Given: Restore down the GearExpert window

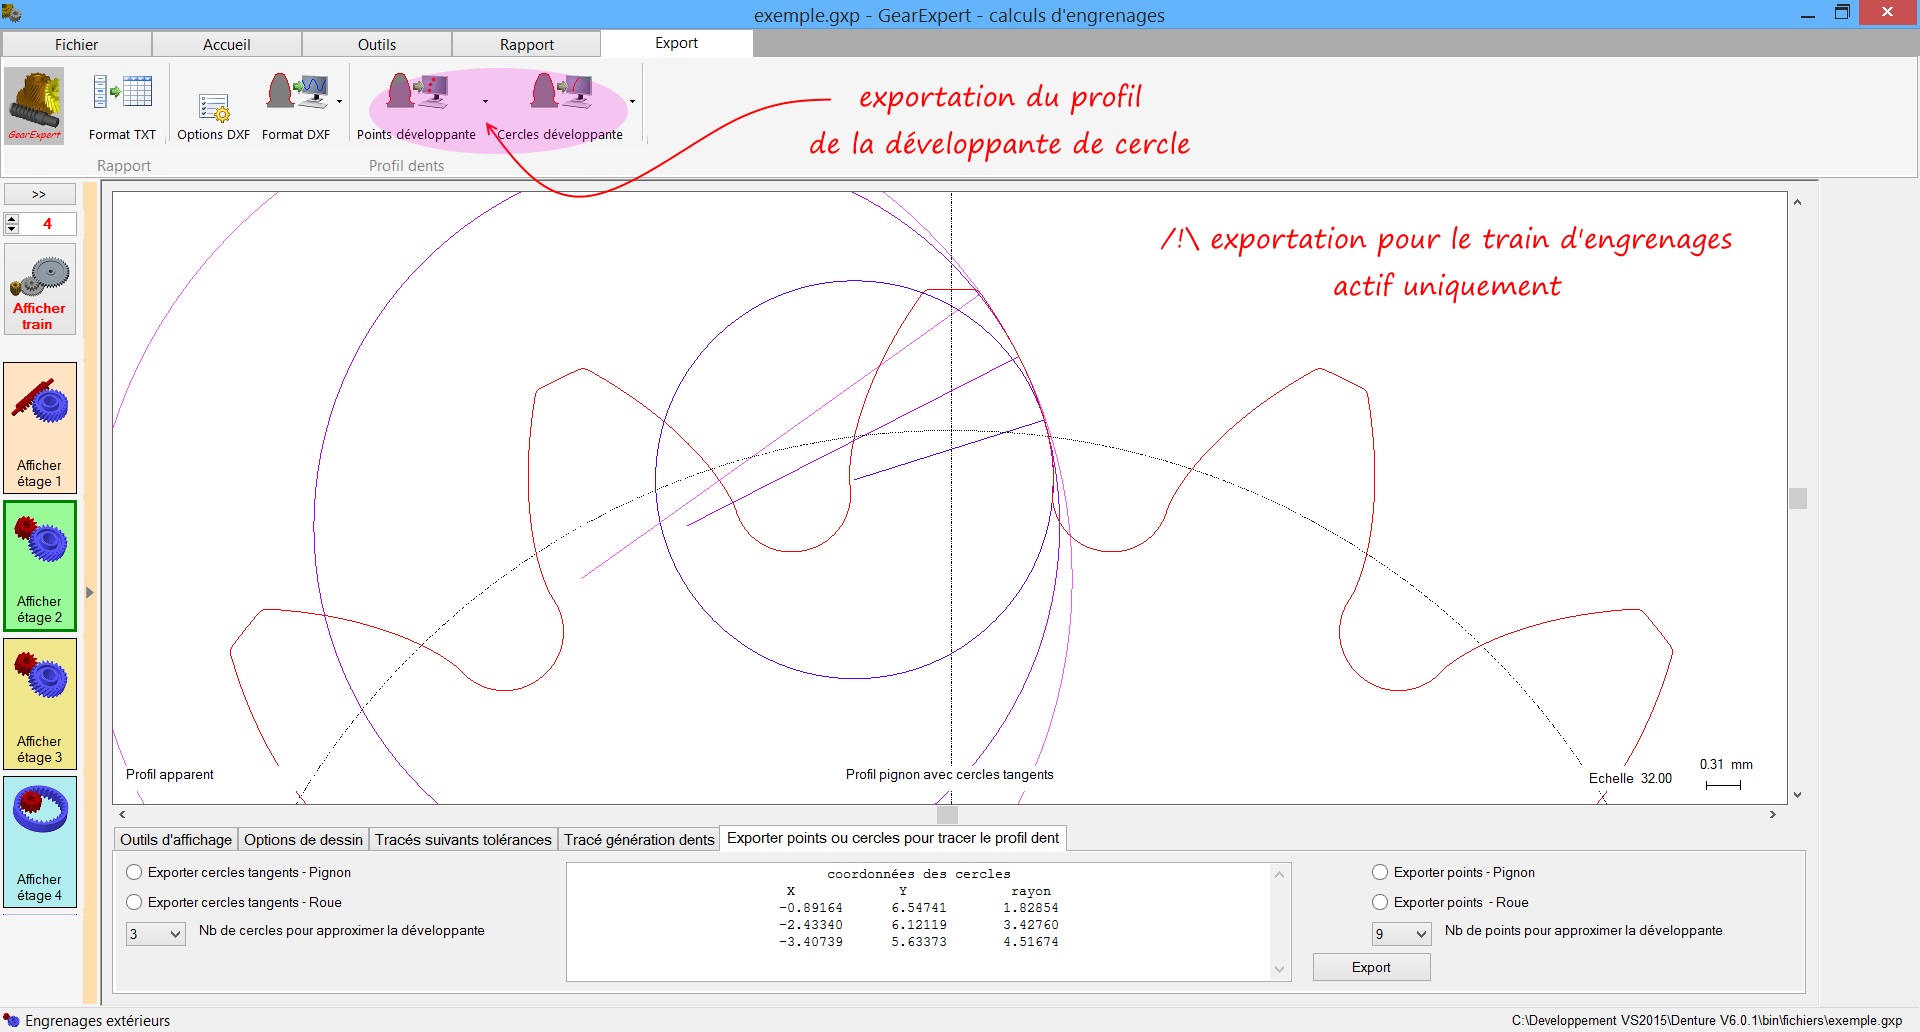Looking at the screenshot, I should (1842, 13).
